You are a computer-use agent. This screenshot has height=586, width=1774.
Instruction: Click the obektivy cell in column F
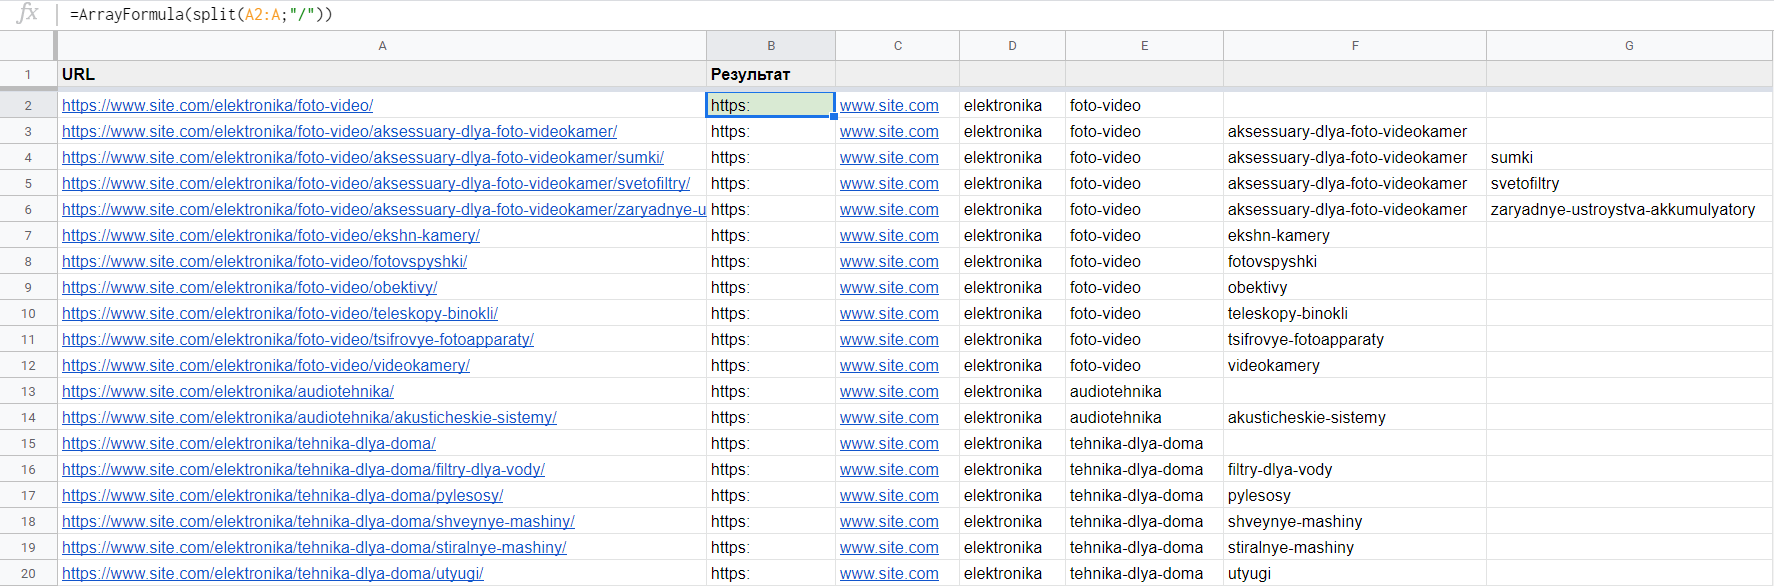tap(1355, 287)
